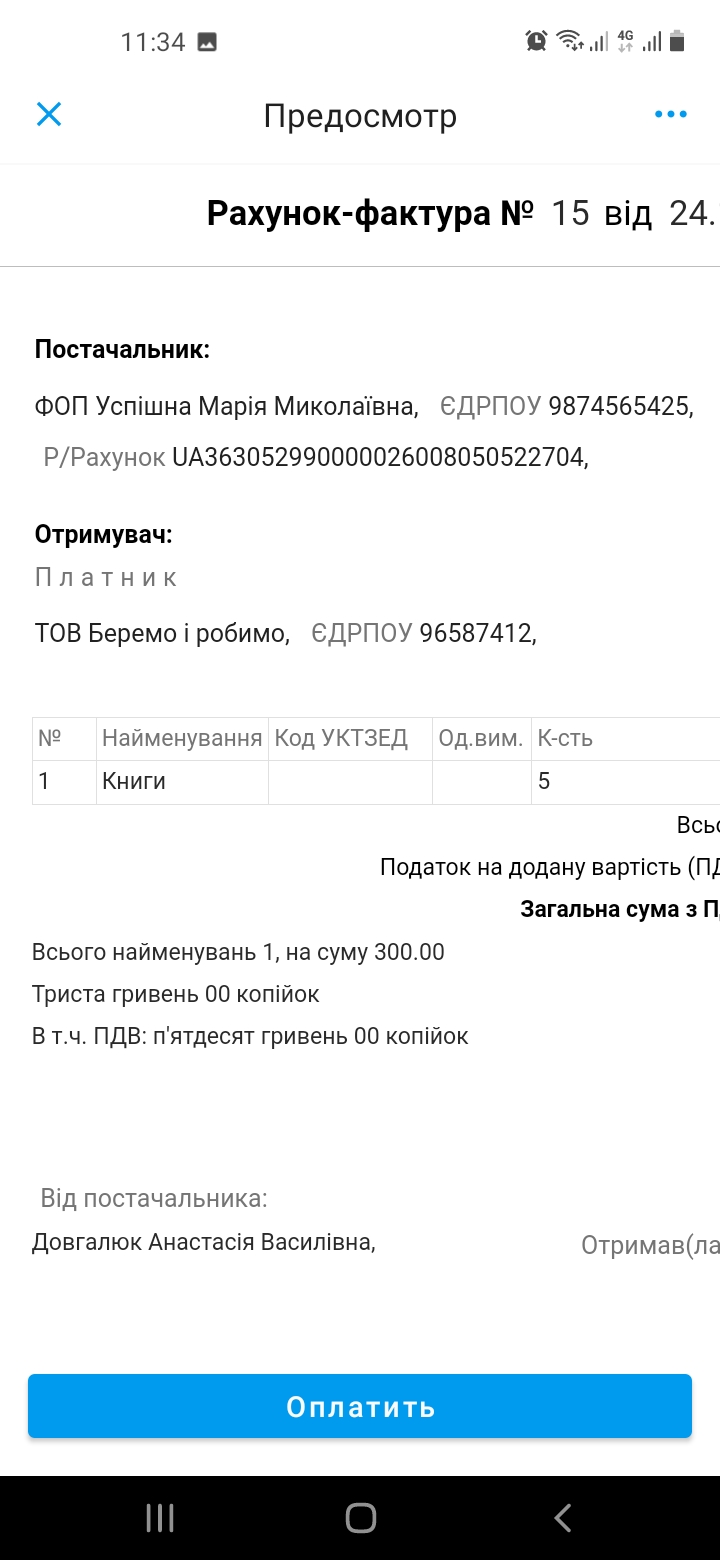Tap the battery status icon
The image size is (720, 1560).
678,41
